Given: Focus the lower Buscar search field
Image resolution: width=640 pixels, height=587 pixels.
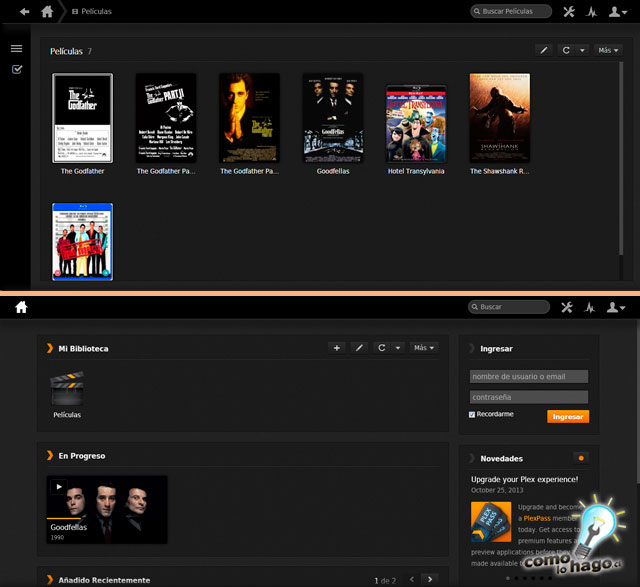Looking at the screenshot, I should [x=509, y=307].
